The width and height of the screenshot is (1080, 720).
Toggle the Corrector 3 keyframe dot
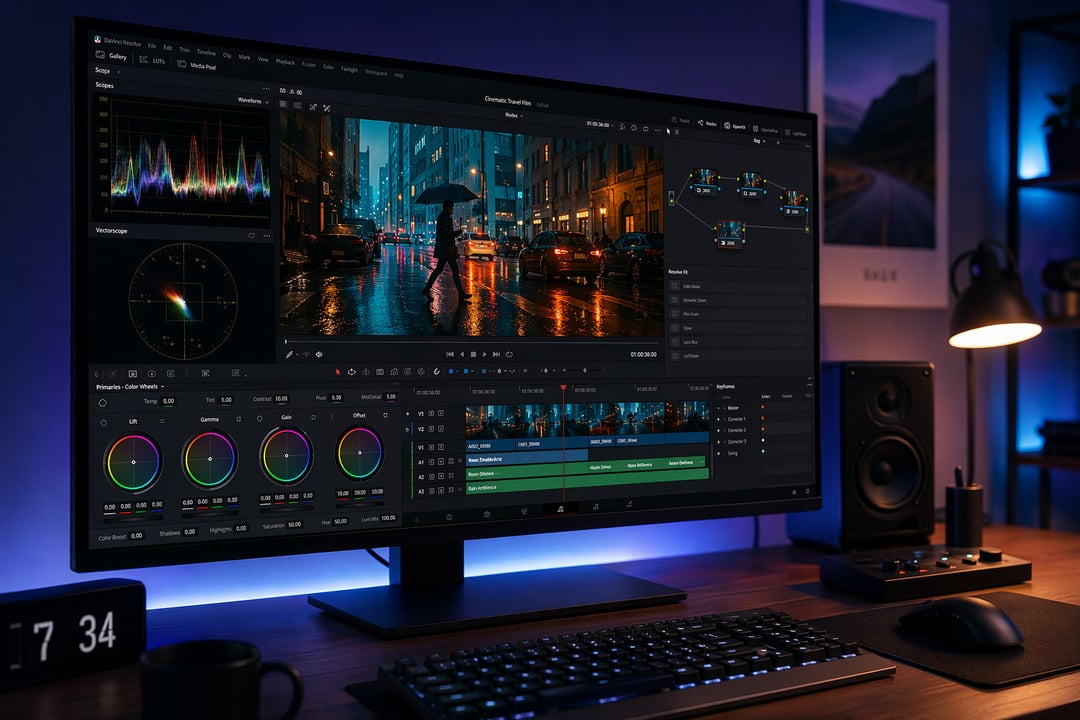tap(762, 440)
